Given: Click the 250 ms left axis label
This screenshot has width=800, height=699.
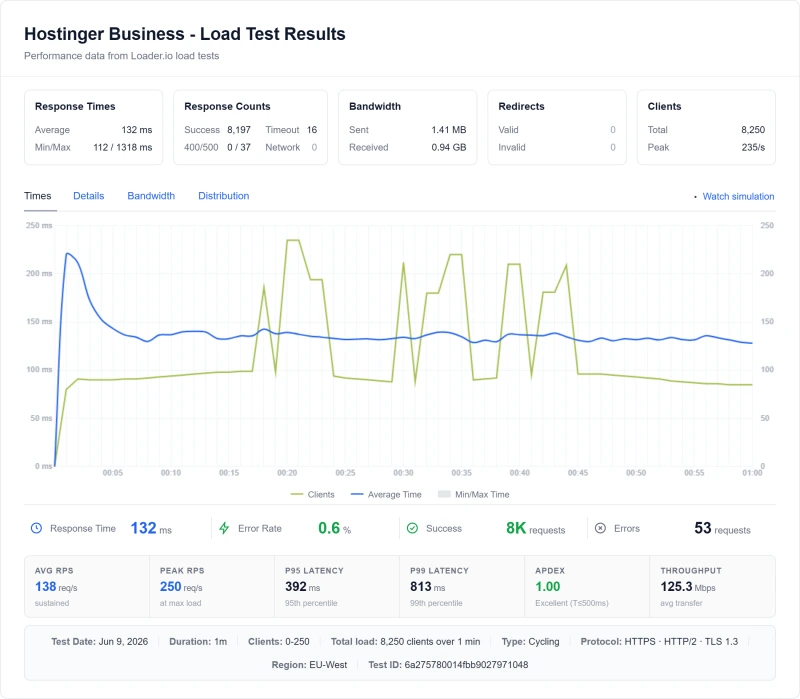Looking at the screenshot, I should 39,225.
